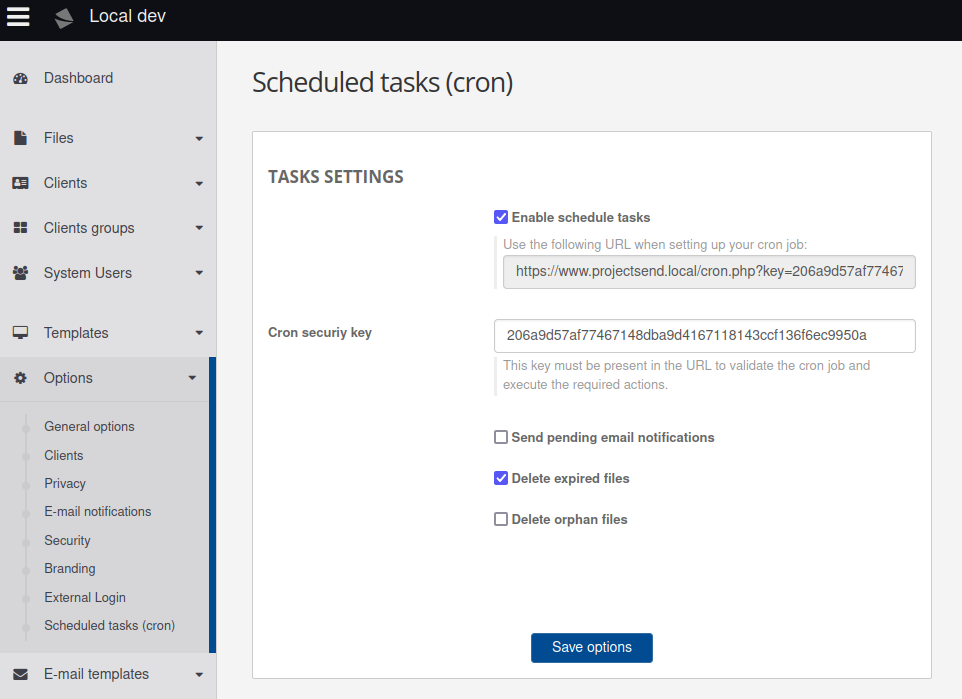Click the E-mail templates envelope icon
This screenshot has width=962, height=699.
pos(21,673)
